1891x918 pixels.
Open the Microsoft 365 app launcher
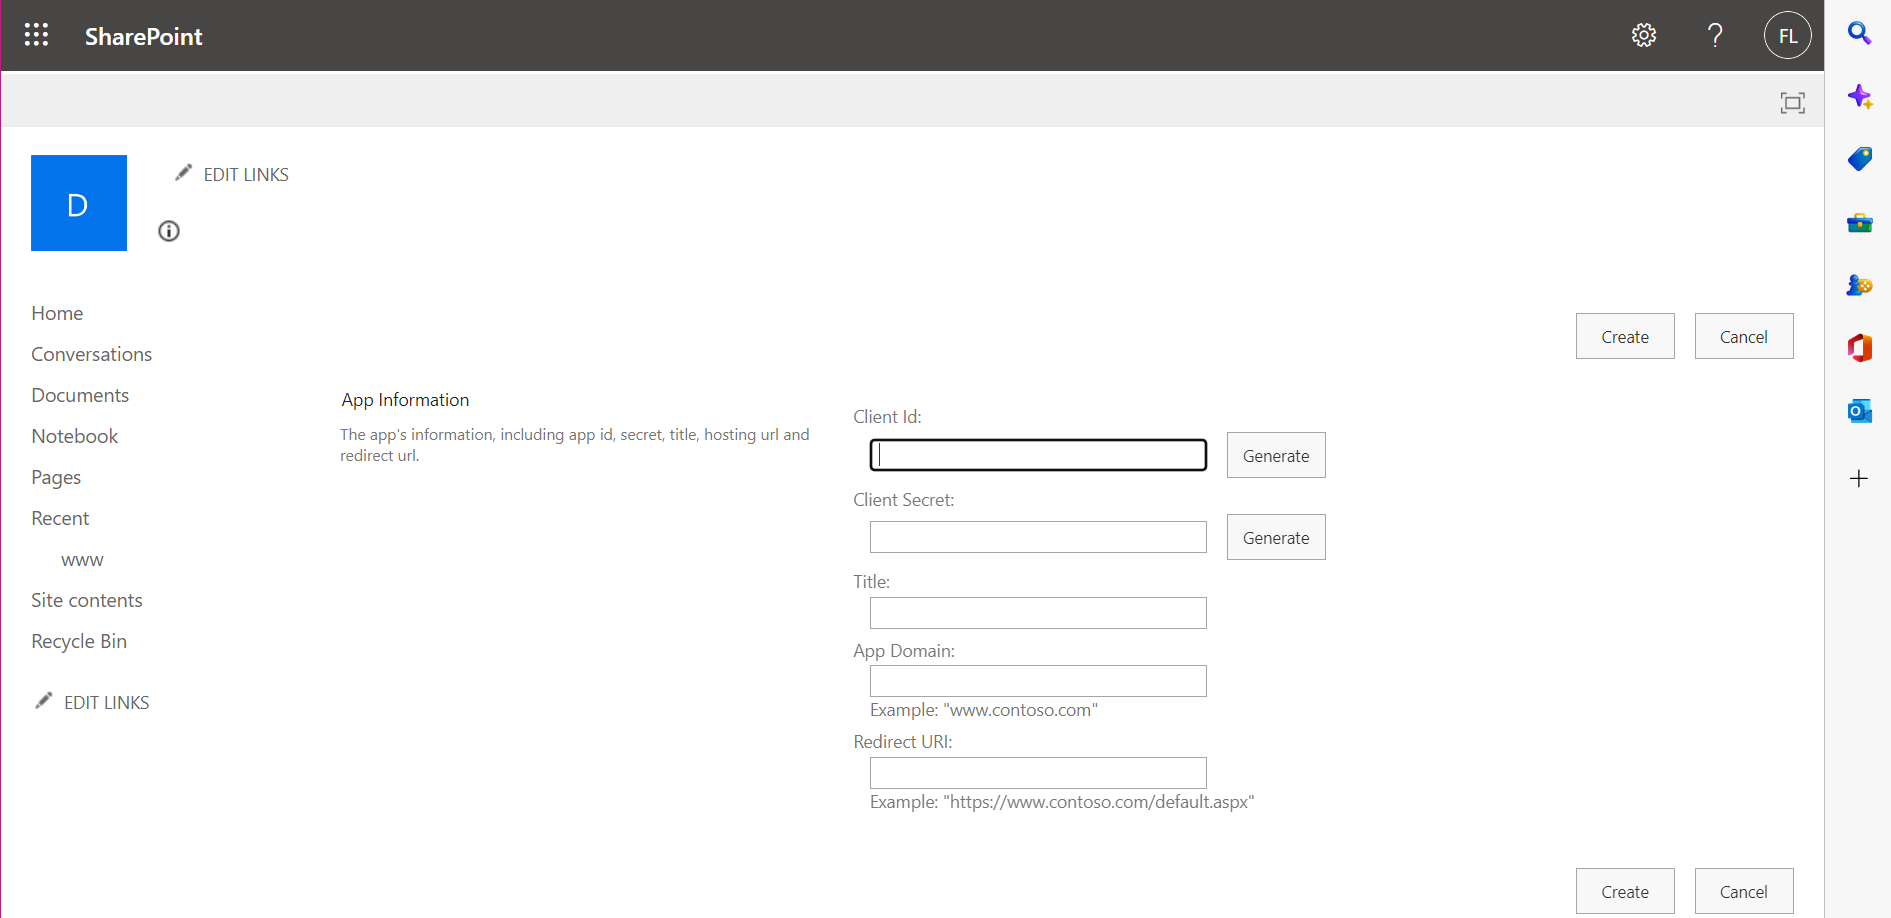(x=36, y=35)
